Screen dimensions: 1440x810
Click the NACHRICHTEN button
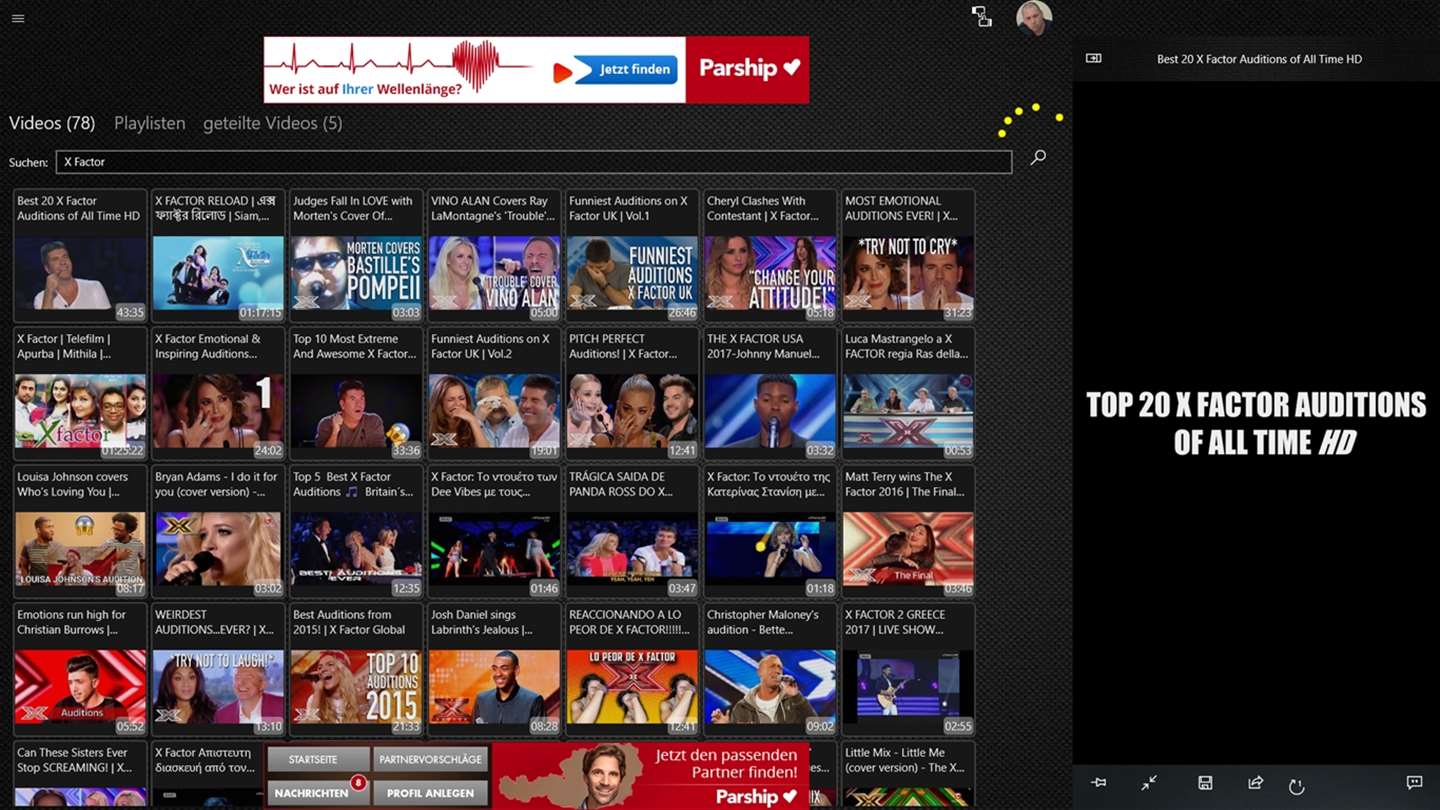pyautogui.click(x=318, y=792)
